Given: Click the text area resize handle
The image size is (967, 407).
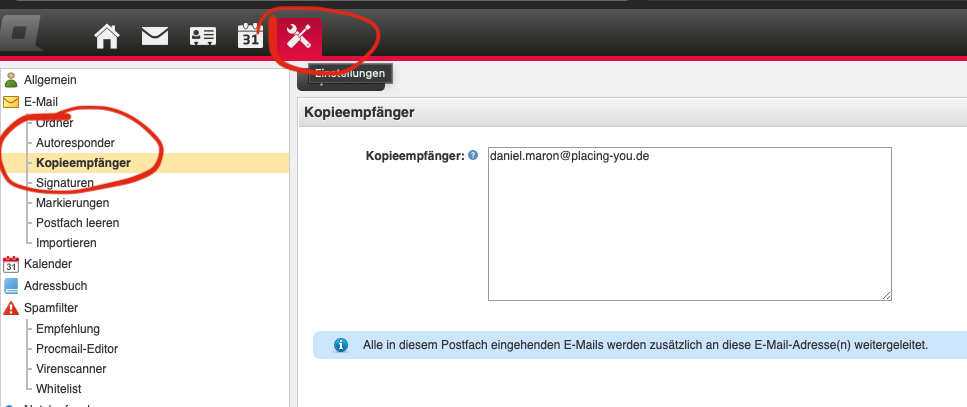Looking at the screenshot, I should [x=886, y=296].
